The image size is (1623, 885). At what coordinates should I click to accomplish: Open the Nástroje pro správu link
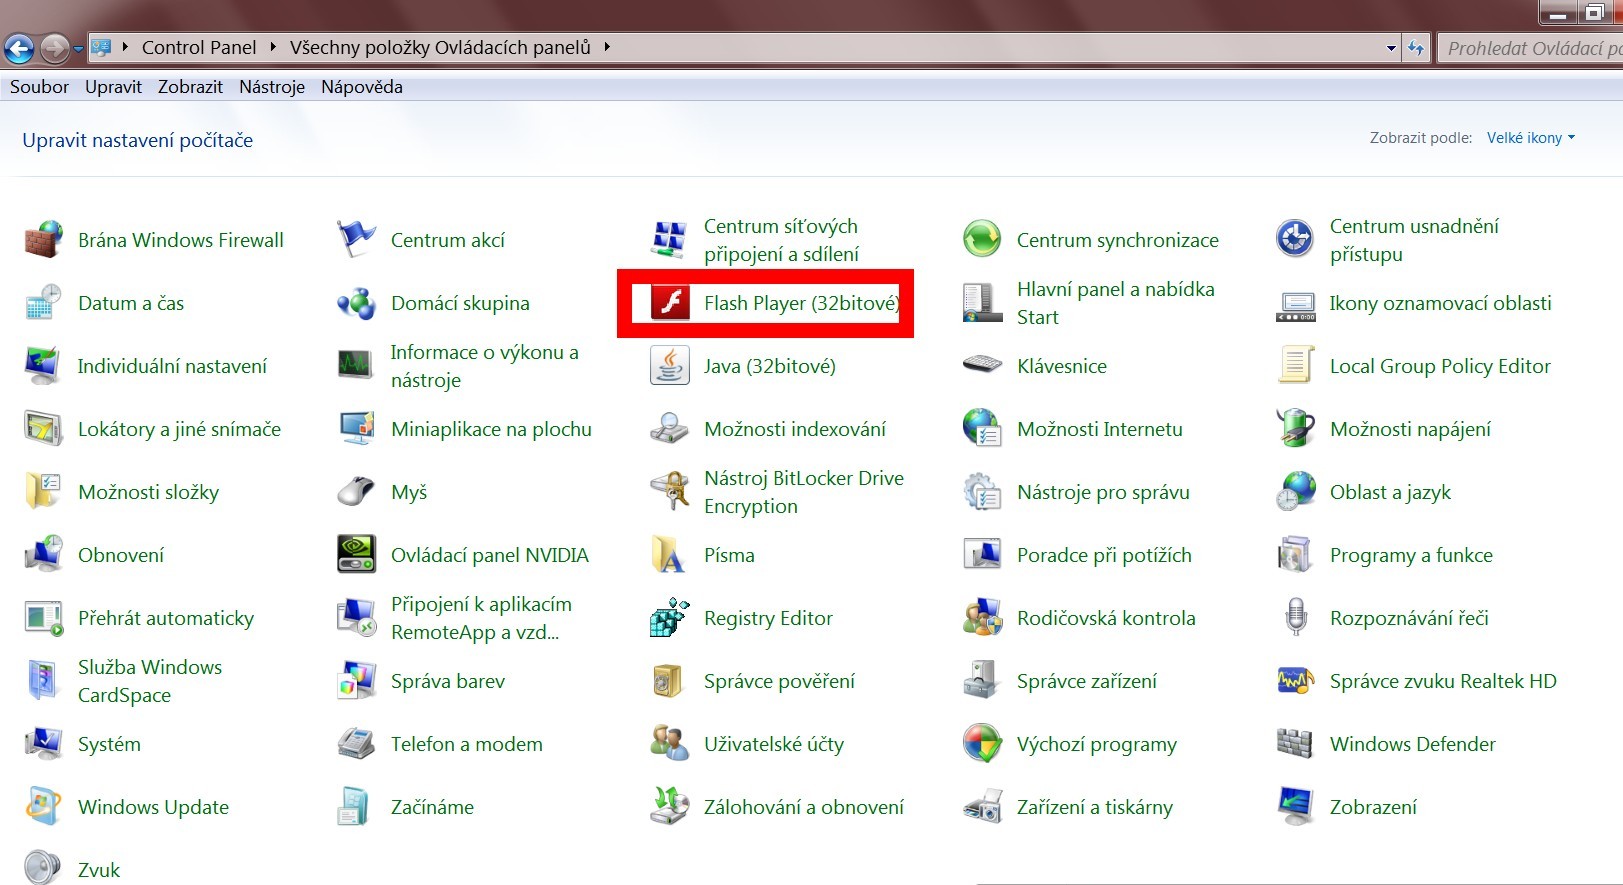1103,492
